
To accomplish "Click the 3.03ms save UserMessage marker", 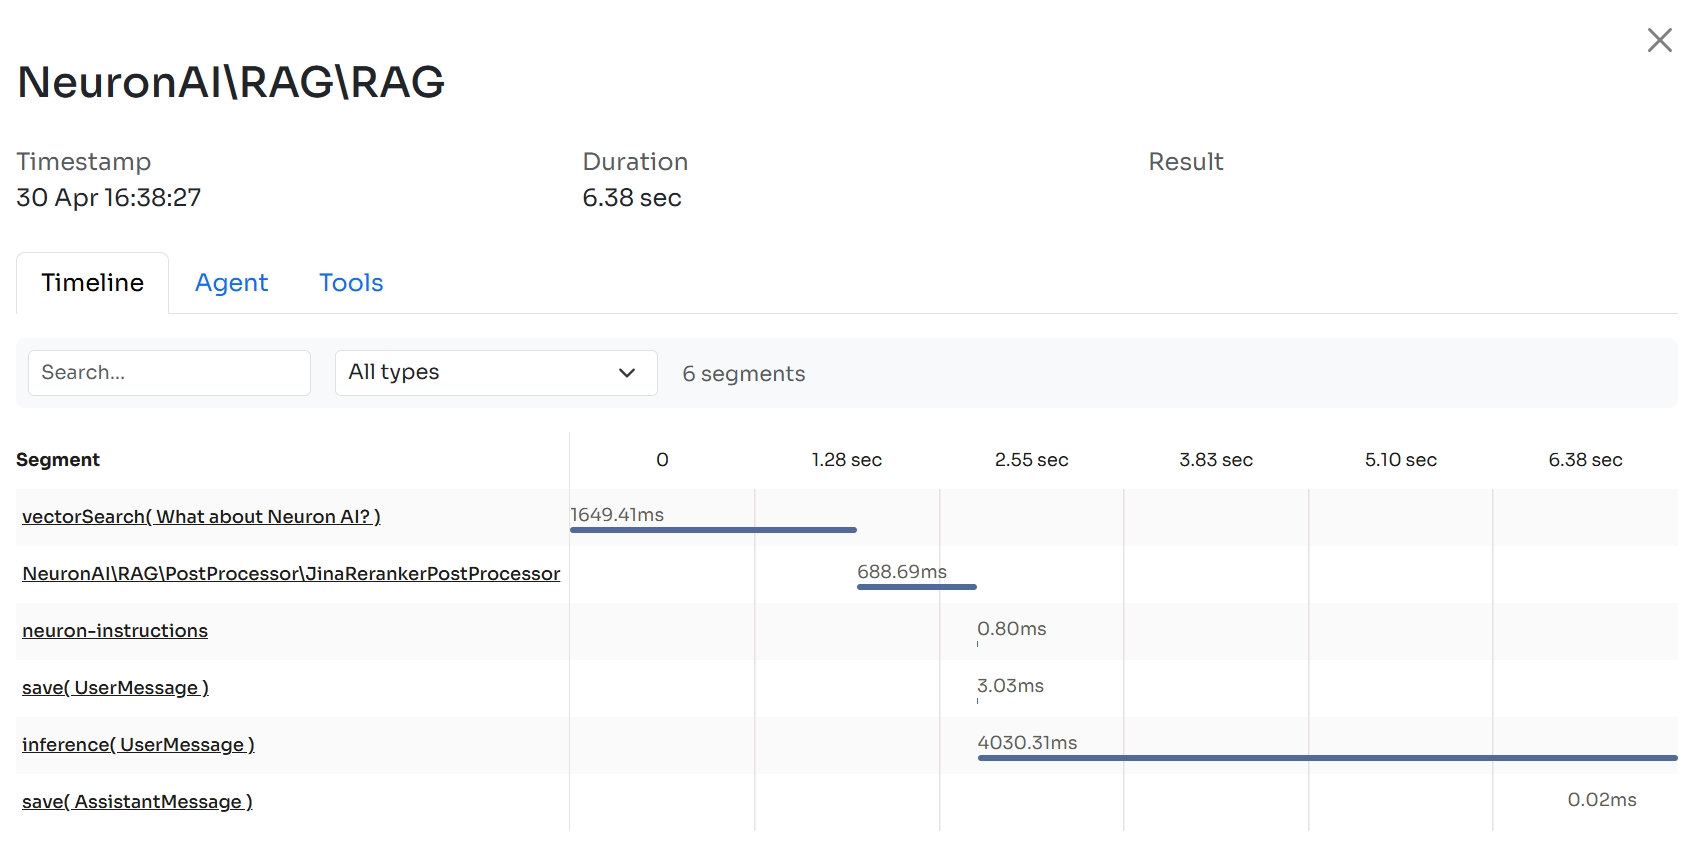I will (978, 700).
